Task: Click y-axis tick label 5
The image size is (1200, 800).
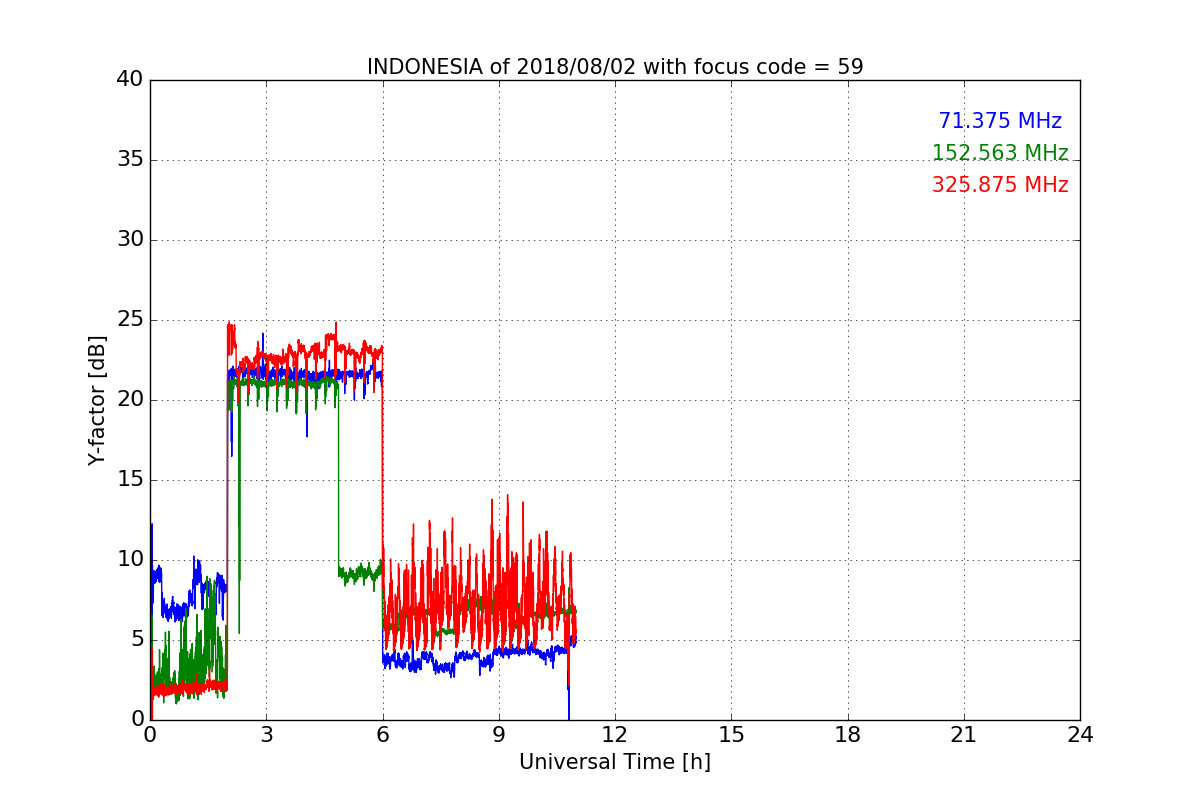Action: click(x=137, y=640)
